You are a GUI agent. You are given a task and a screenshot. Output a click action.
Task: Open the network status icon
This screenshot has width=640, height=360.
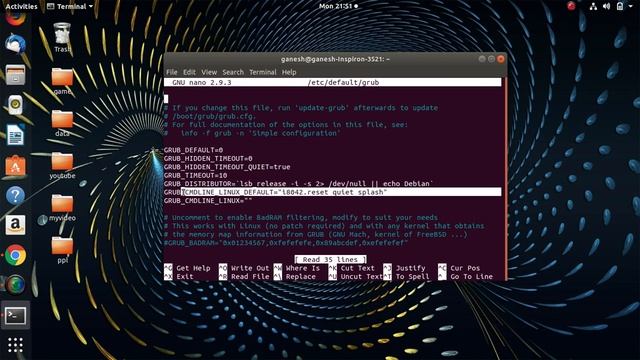click(593, 6)
